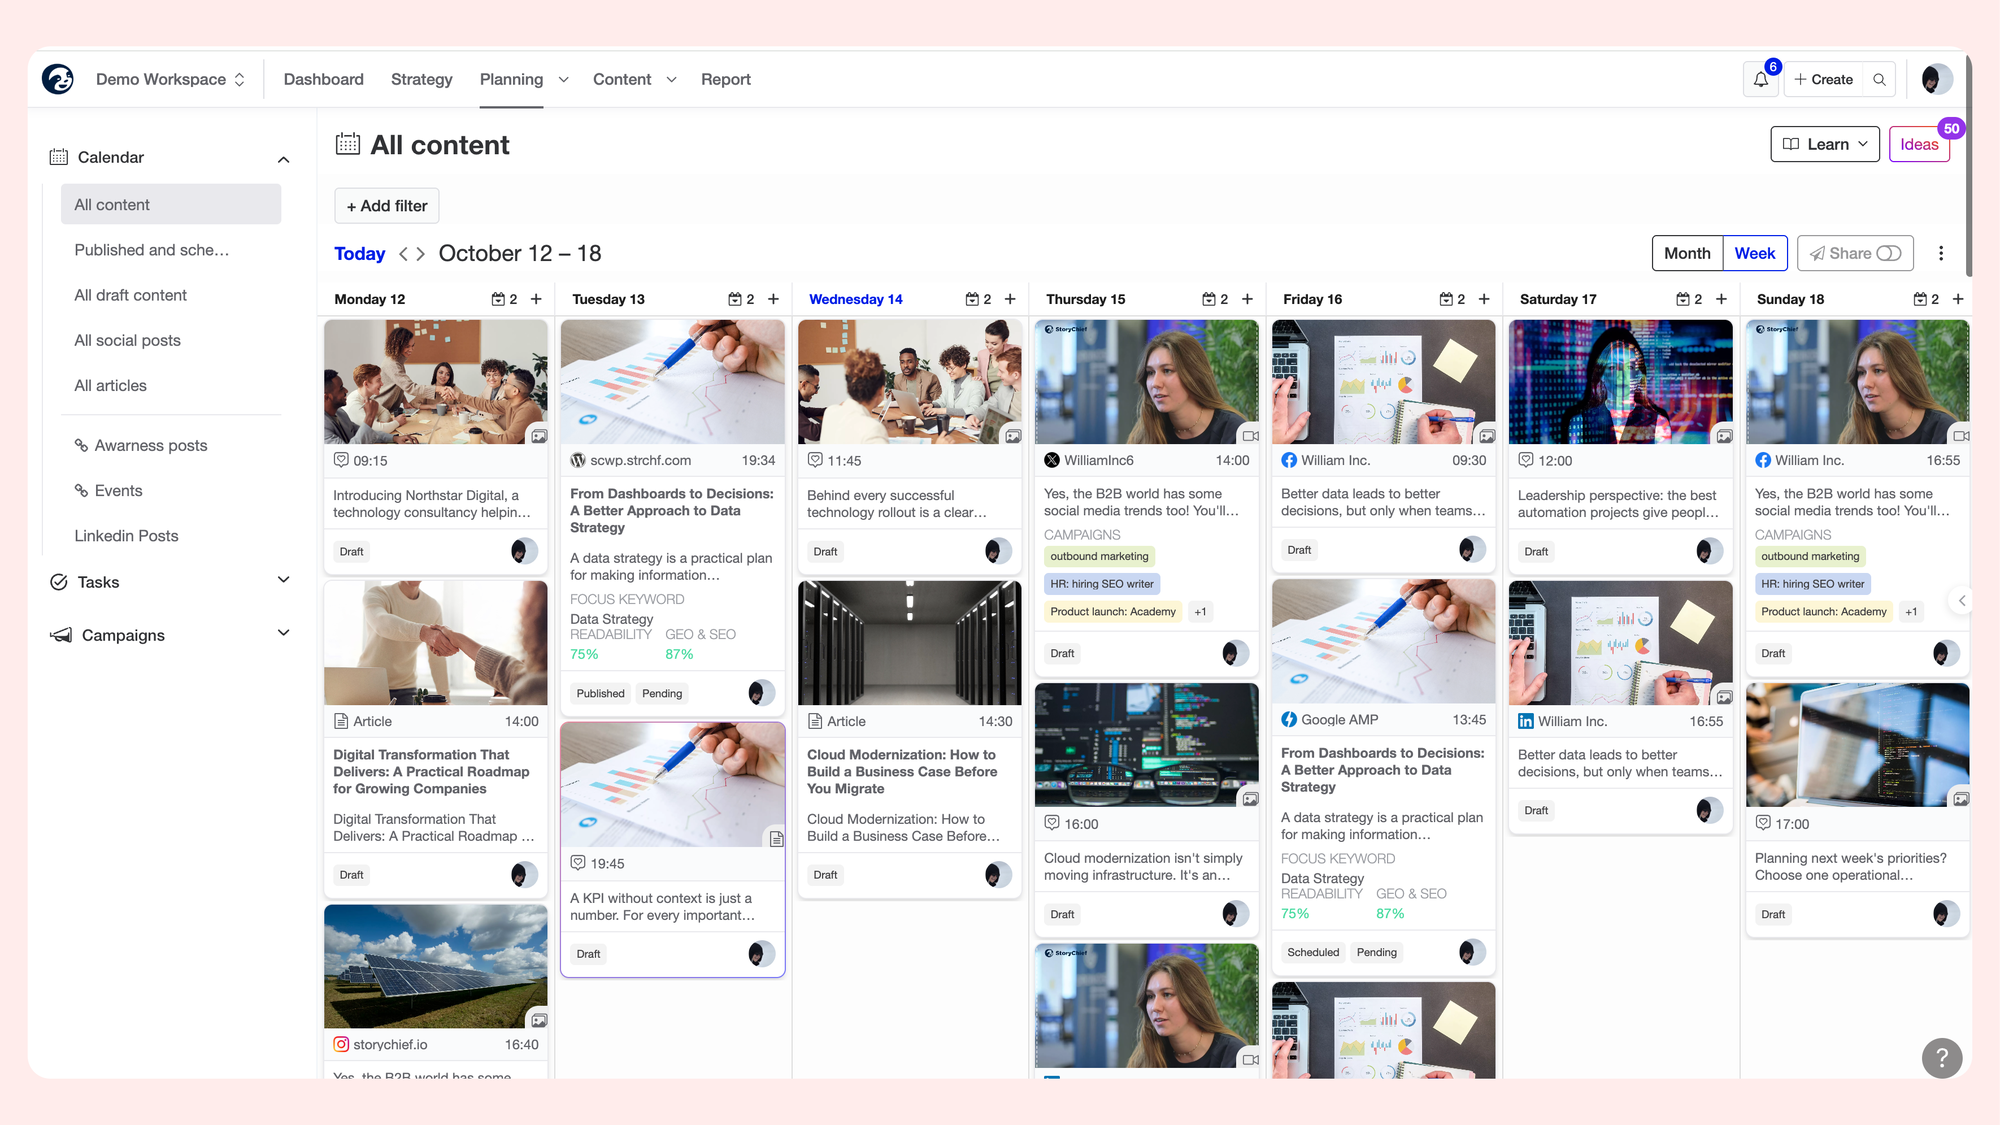
Task: Click assignee avatar on Monday 09:15 card
Action: [522, 551]
